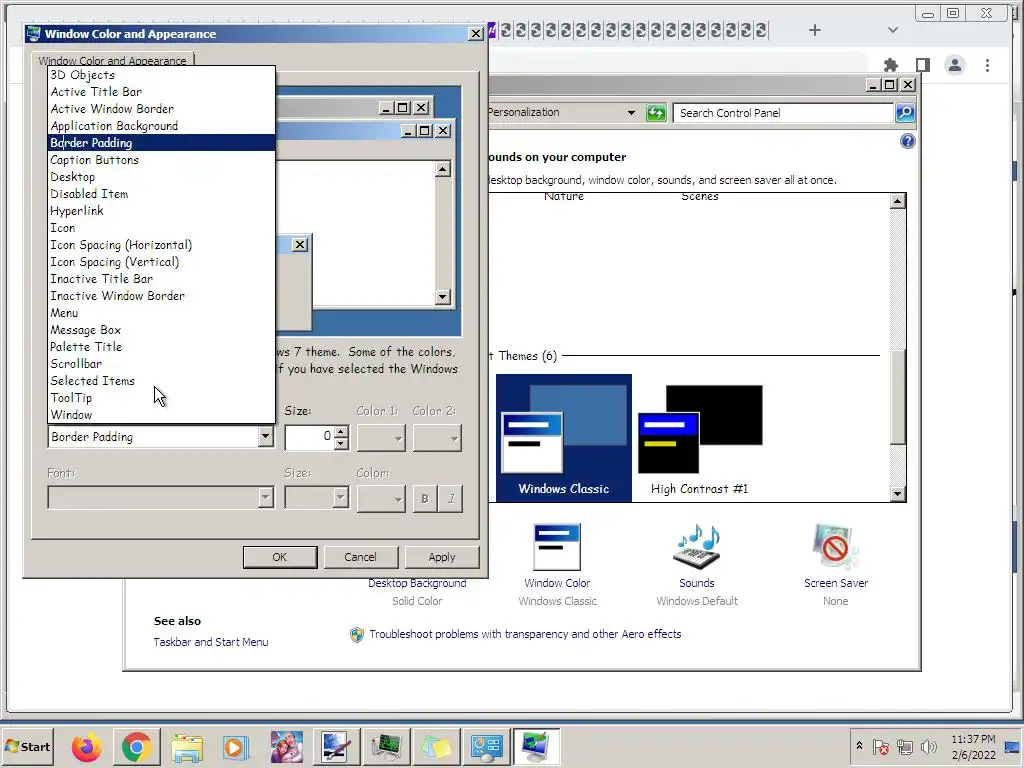
Task: Click the refresh button beside address bar
Action: (656, 113)
